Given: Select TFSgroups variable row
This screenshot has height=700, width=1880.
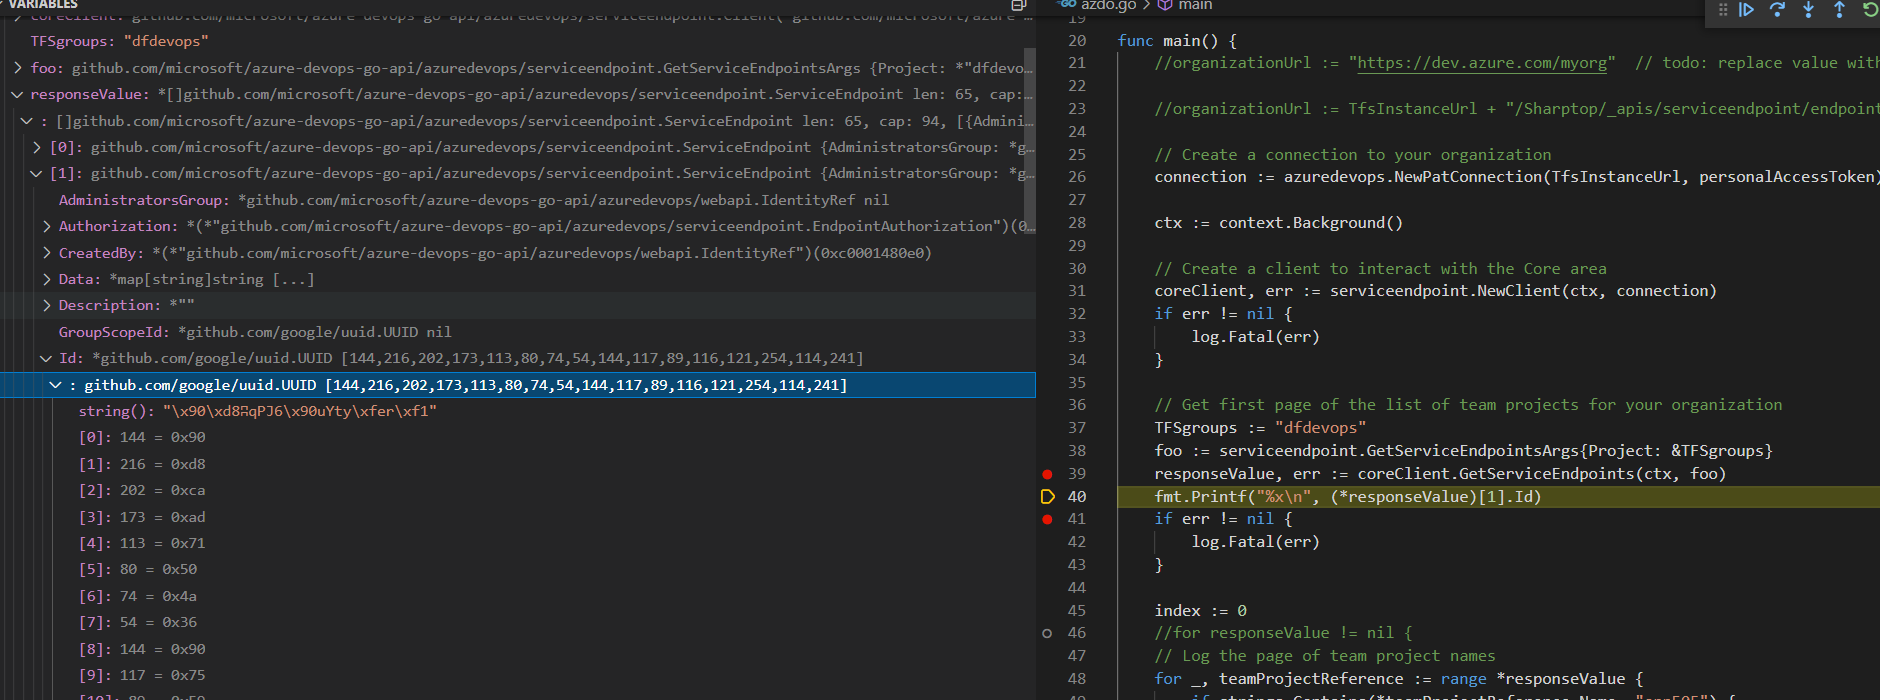Looking at the screenshot, I should click(517, 41).
